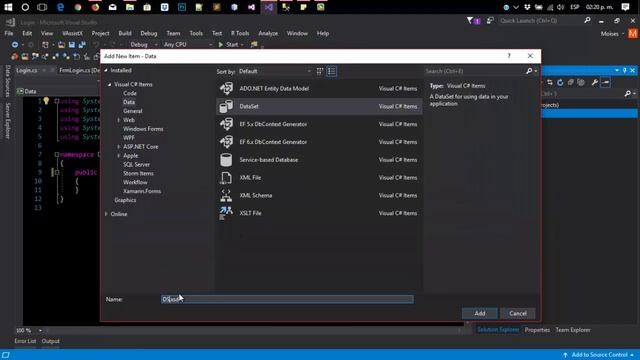Click the Quick Launch search icon
The height and width of the screenshot is (360, 640).
pos(587,20)
